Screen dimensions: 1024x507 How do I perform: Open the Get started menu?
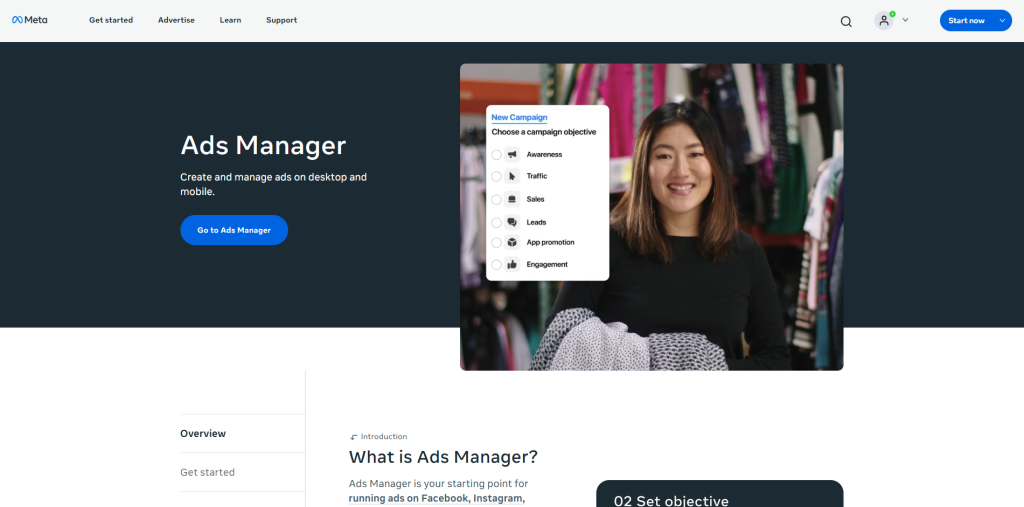tap(111, 20)
